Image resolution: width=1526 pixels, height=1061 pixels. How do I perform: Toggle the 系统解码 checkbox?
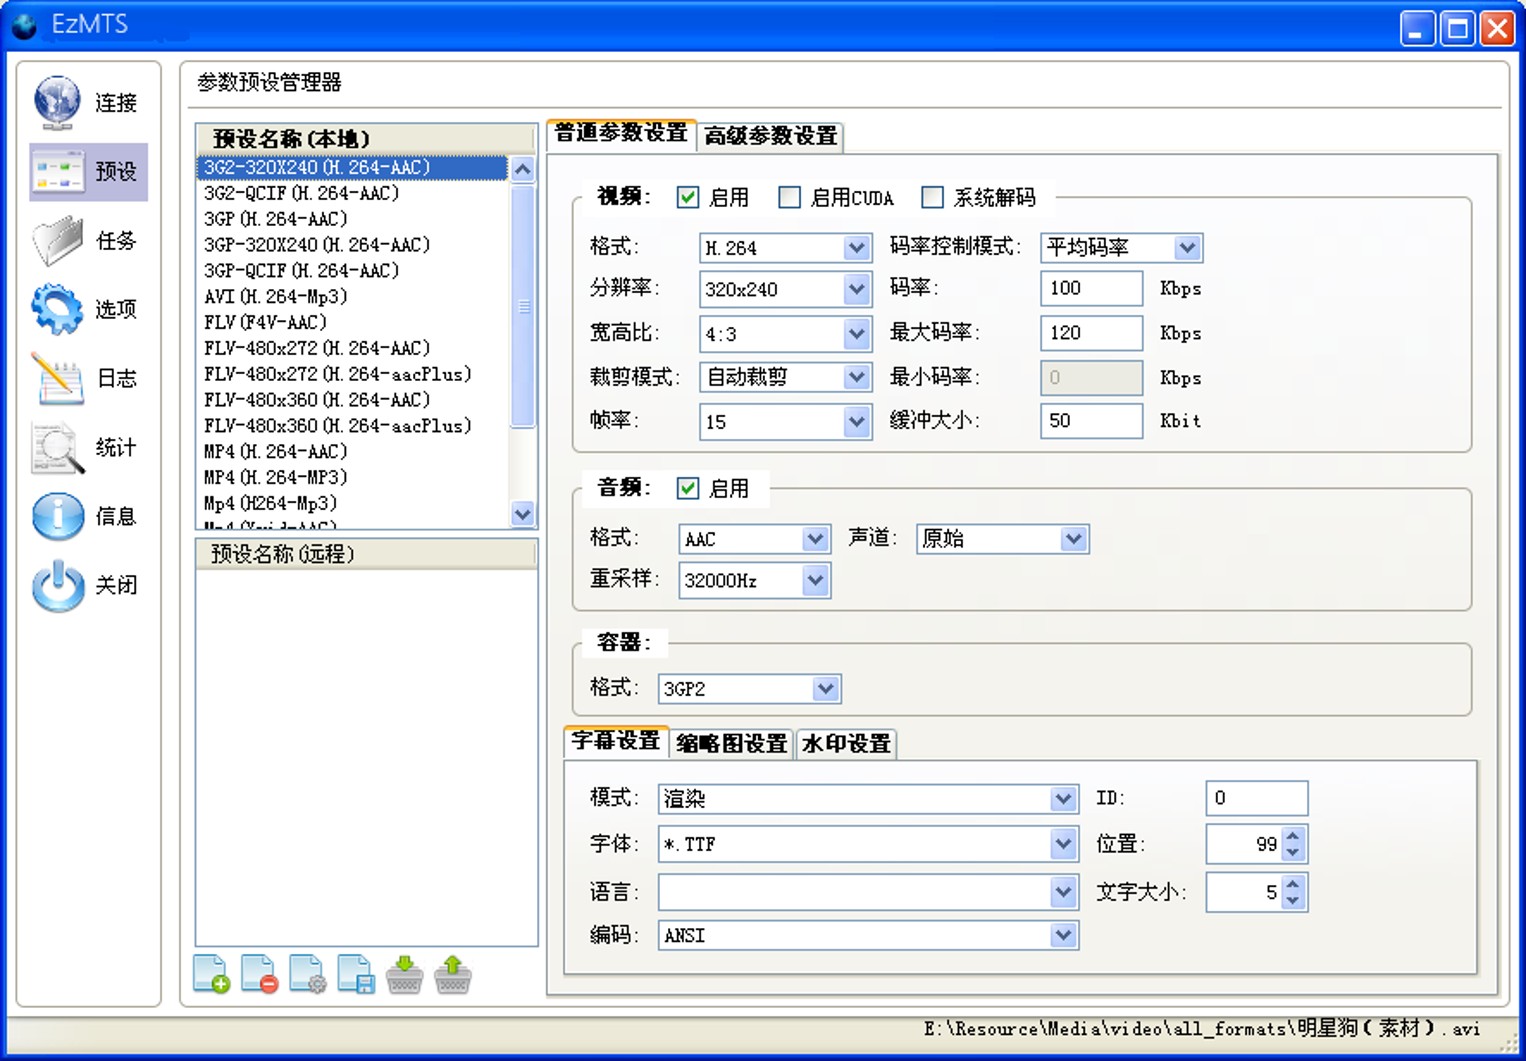click(932, 197)
